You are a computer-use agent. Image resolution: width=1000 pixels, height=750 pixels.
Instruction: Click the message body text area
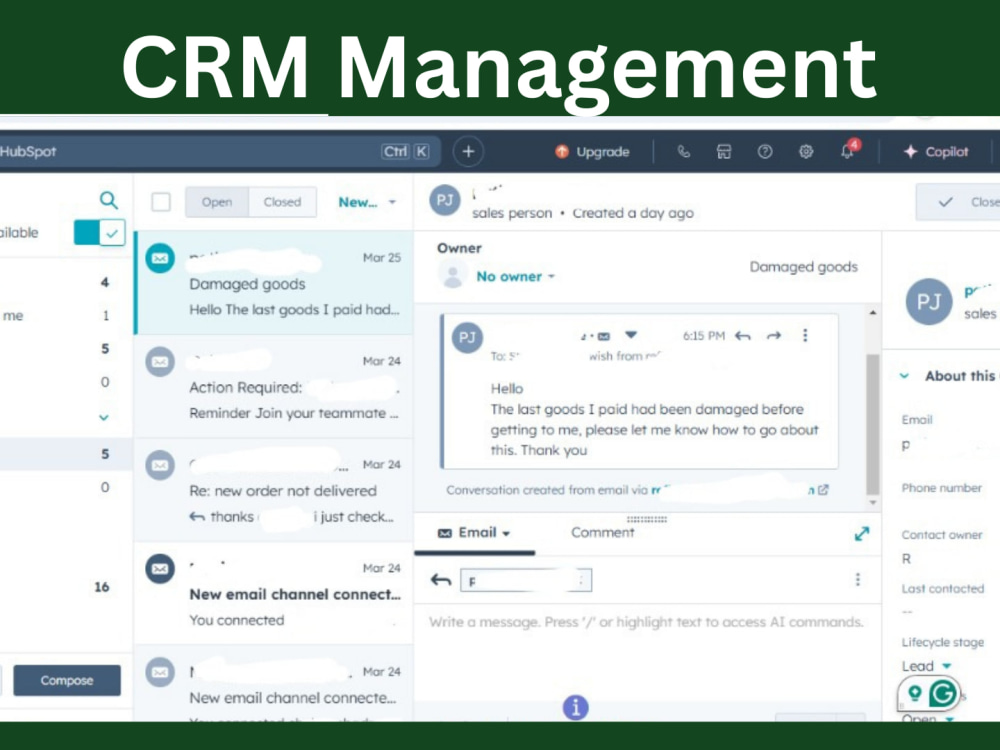[x=647, y=654]
